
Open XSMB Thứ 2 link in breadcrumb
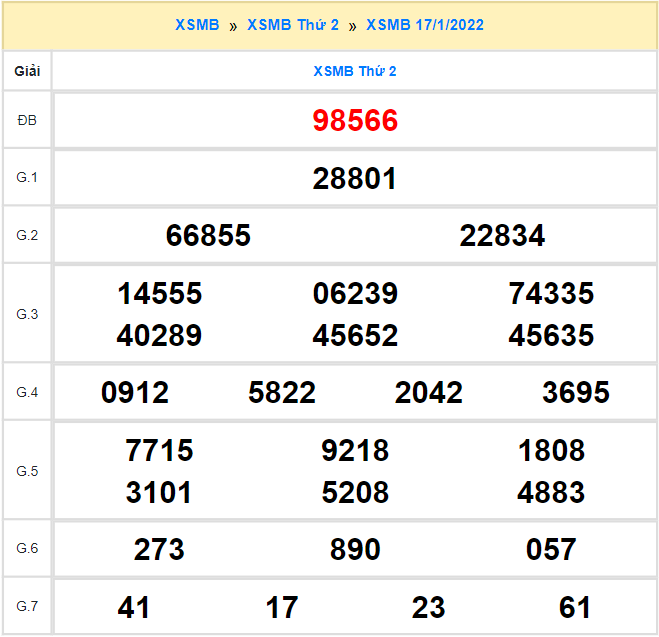(x=293, y=25)
